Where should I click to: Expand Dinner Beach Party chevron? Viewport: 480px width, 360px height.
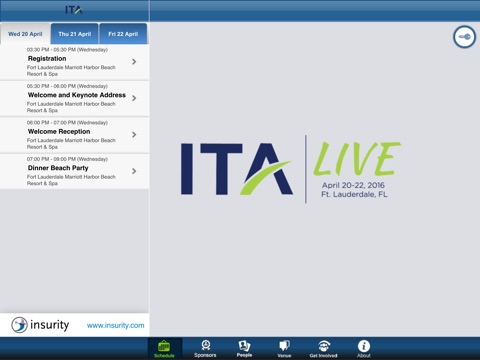134,171
